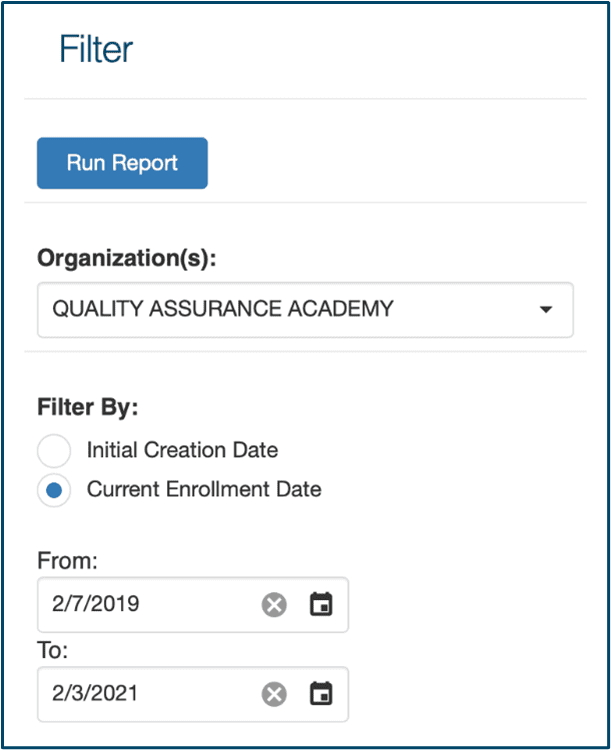The height and width of the screenshot is (750, 611).
Task: Click the To: label above date field
Action: coord(53,651)
